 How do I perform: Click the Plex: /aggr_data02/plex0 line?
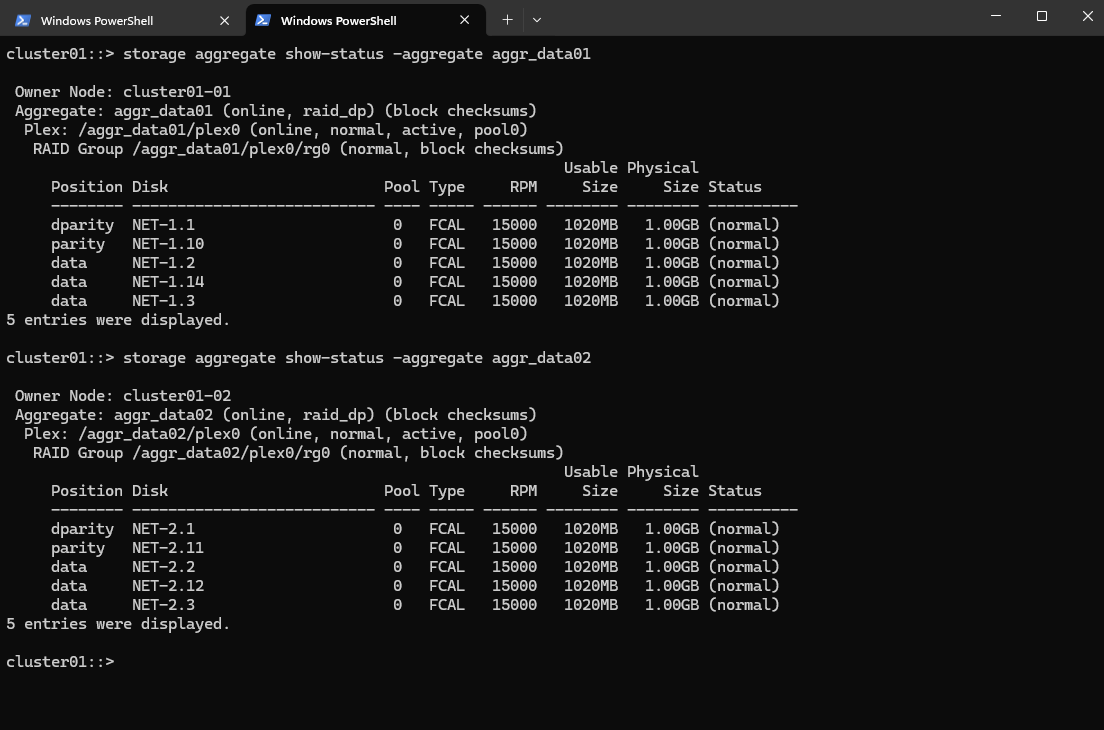(x=275, y=434)
